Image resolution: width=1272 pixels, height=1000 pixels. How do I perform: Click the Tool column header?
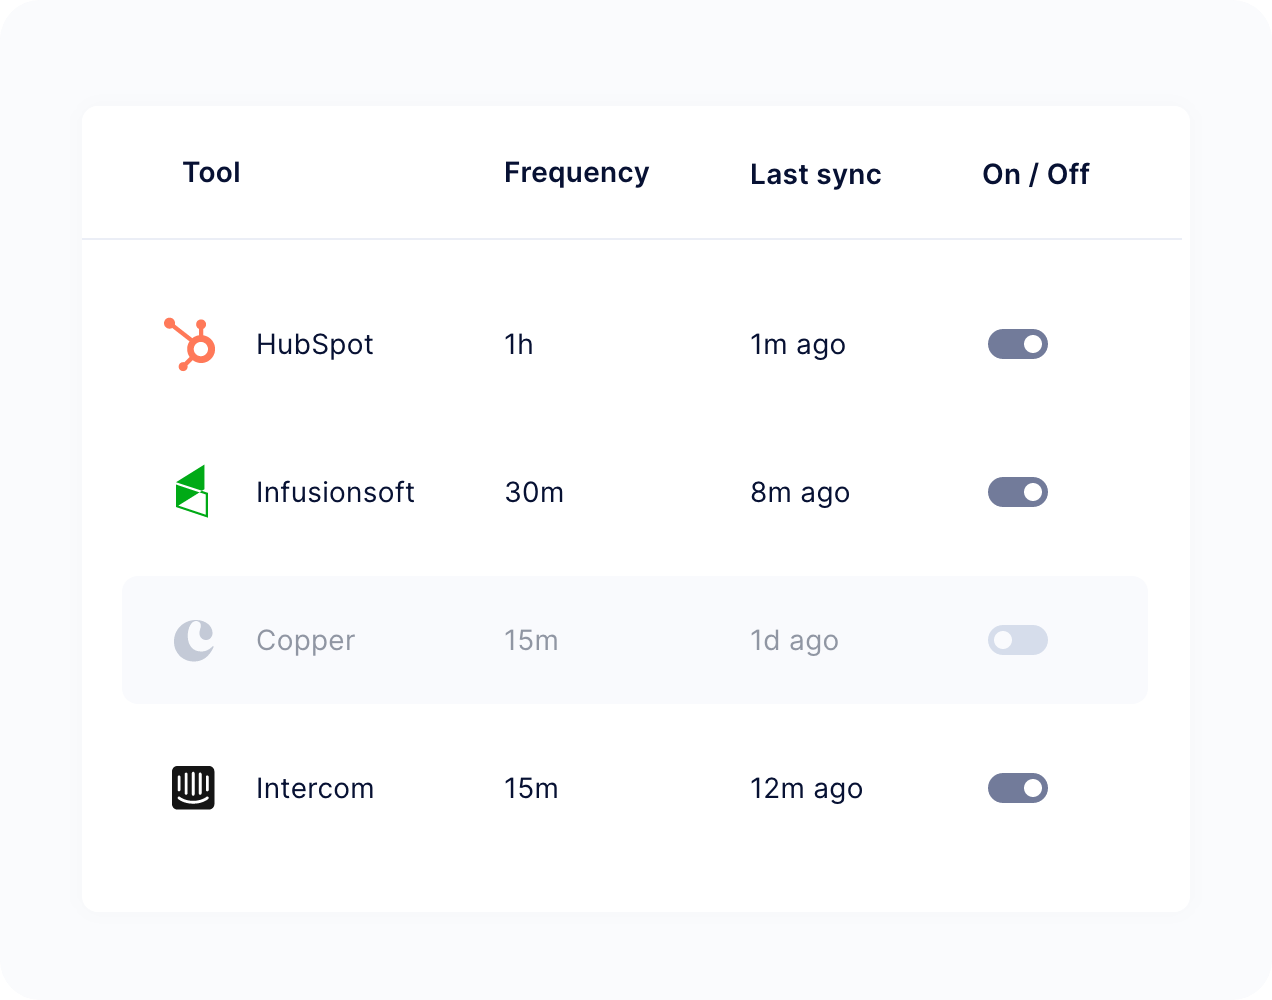click(212, 173)
